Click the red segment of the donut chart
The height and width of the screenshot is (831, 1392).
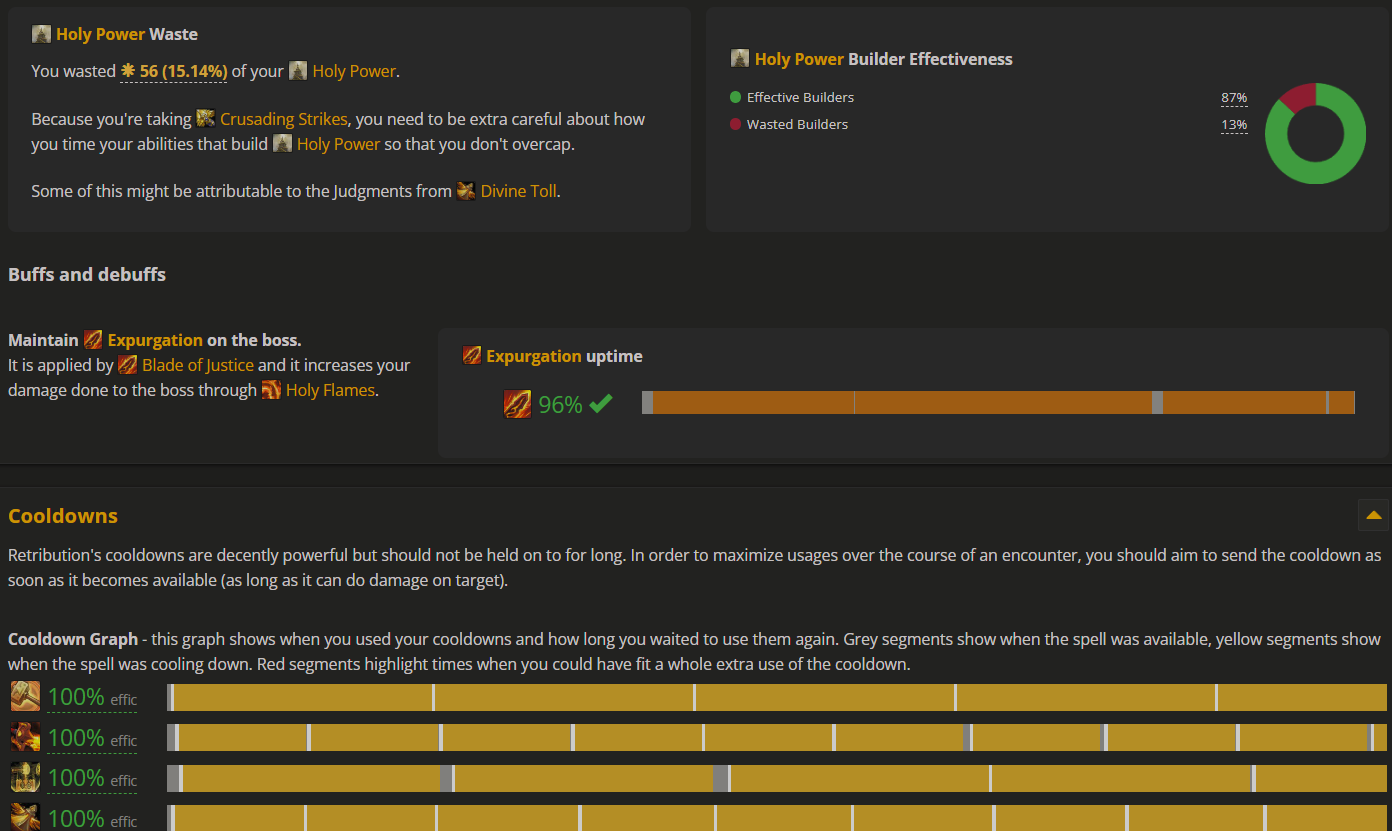[x=1297, y=96]
